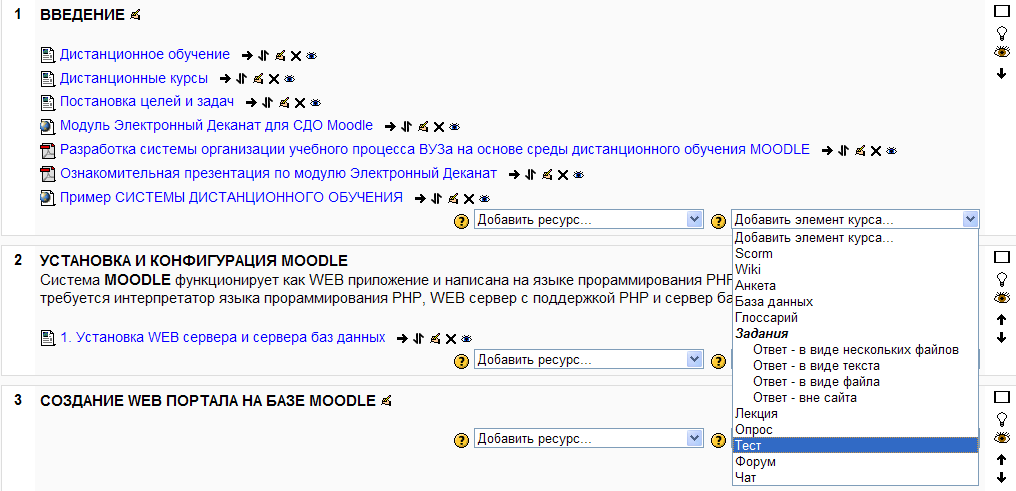Open help for adding resource in section 1
The width and height of the screenshot is (1016, 491).
point(460,222)
